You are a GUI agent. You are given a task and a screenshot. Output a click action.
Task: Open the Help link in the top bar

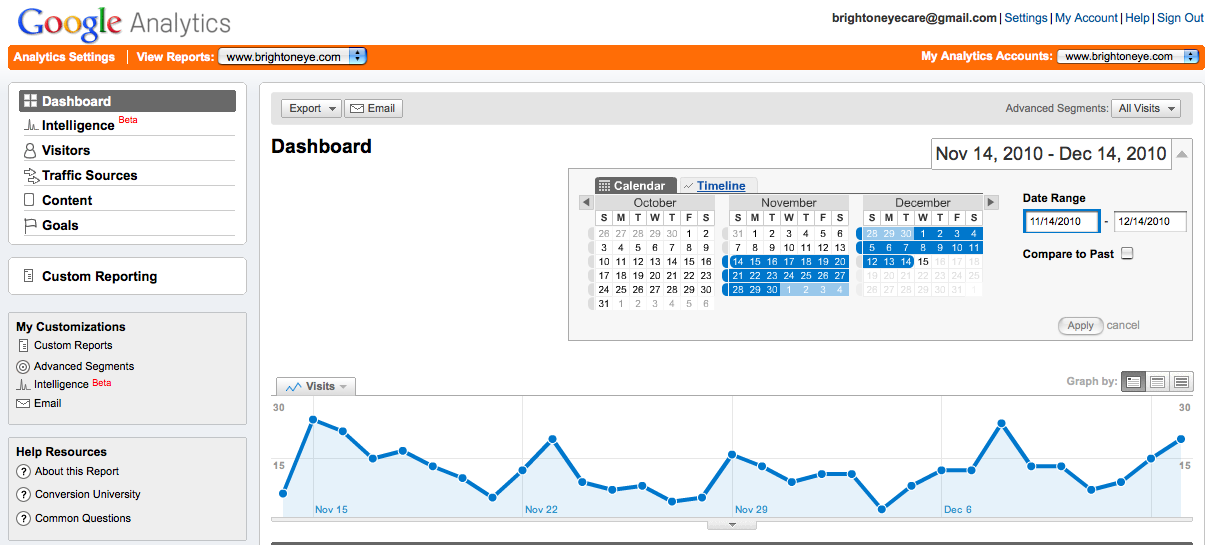[1137, 18]
